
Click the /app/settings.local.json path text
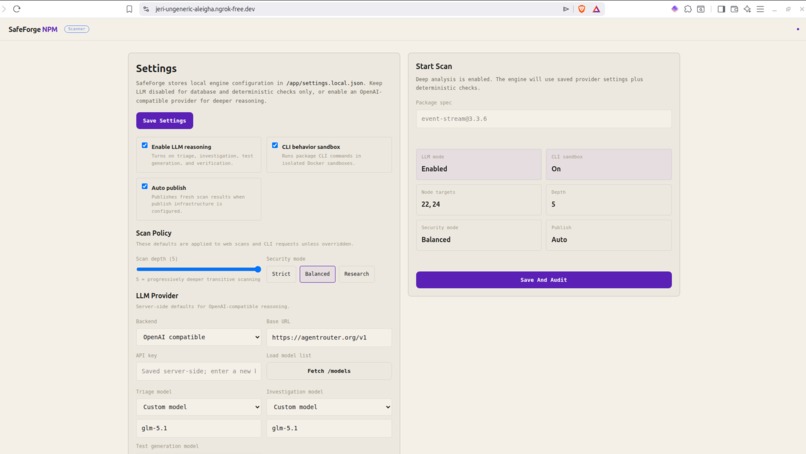point(325,83)
